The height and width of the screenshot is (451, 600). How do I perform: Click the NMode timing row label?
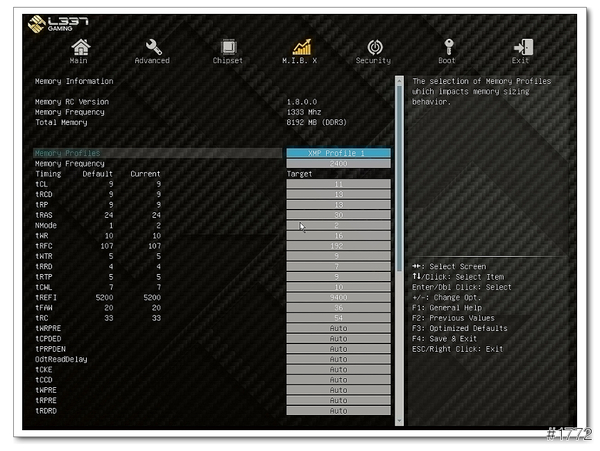(46, 225)
